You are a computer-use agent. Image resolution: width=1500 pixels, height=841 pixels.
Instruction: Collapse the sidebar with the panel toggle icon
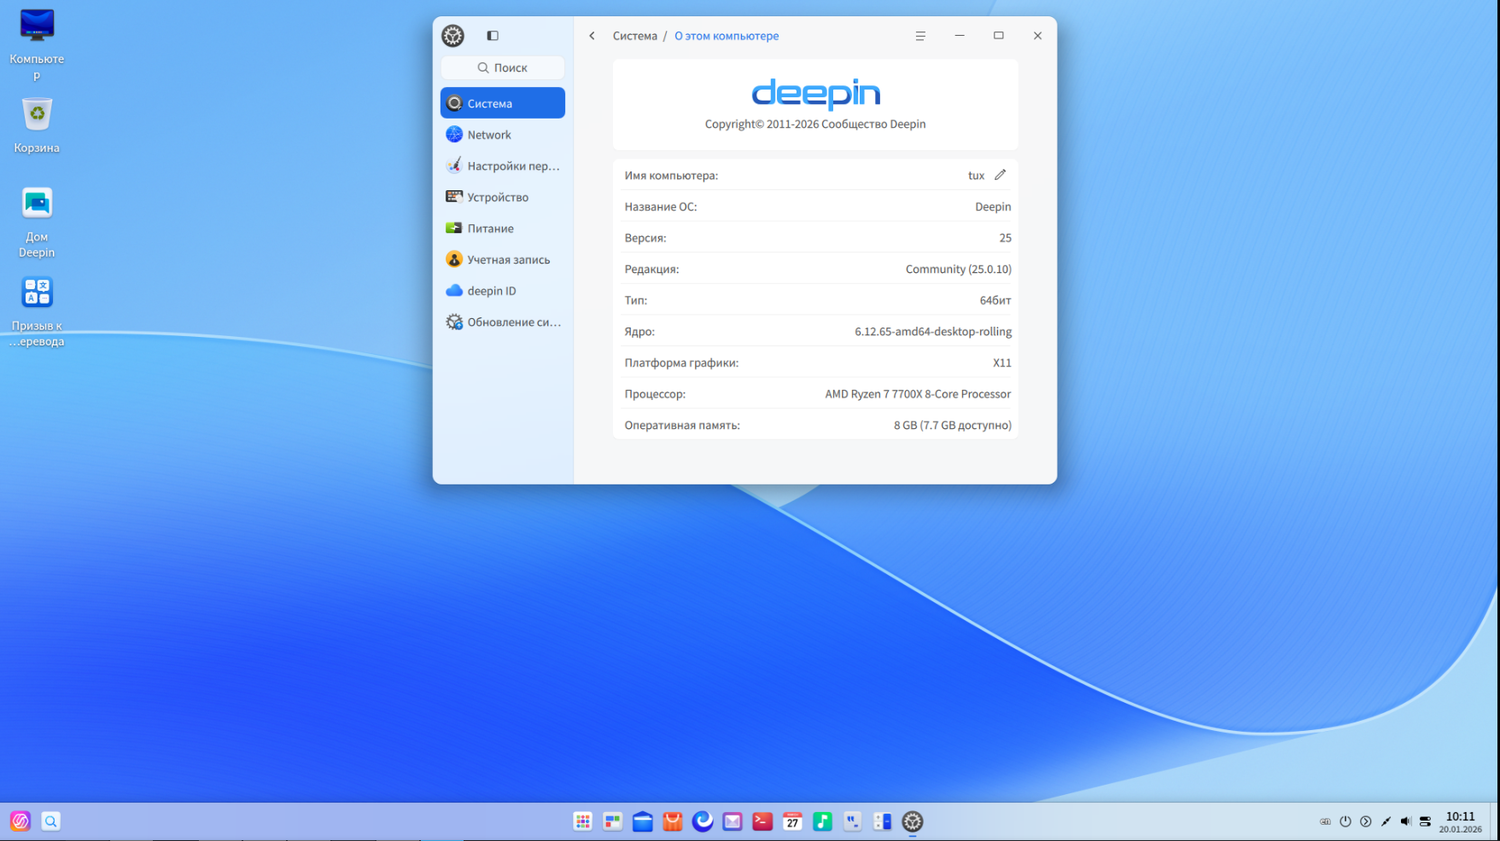(492, 35)
